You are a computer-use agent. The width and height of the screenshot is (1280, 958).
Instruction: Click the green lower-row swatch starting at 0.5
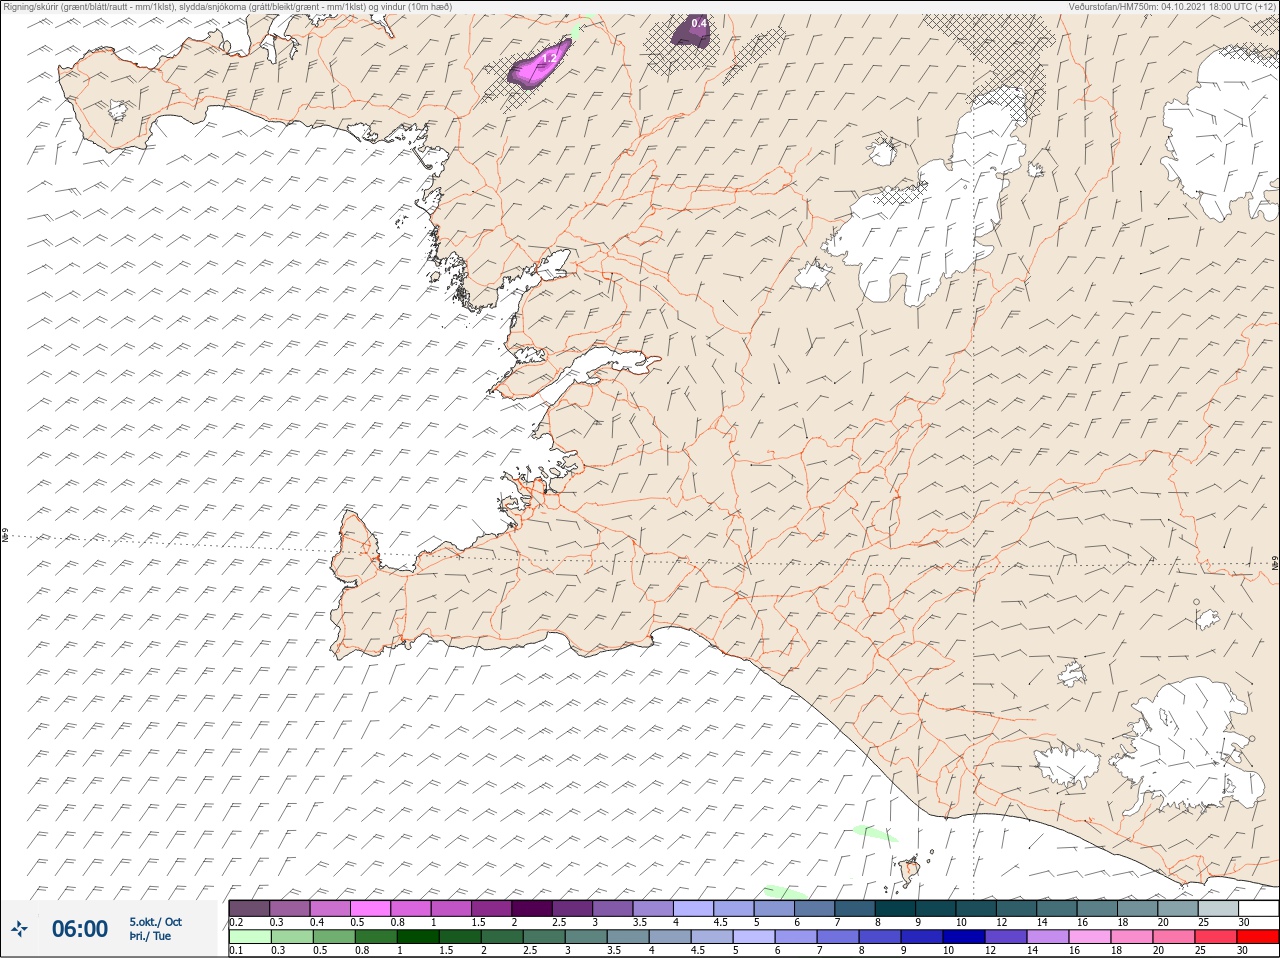[x=334, y=937]
